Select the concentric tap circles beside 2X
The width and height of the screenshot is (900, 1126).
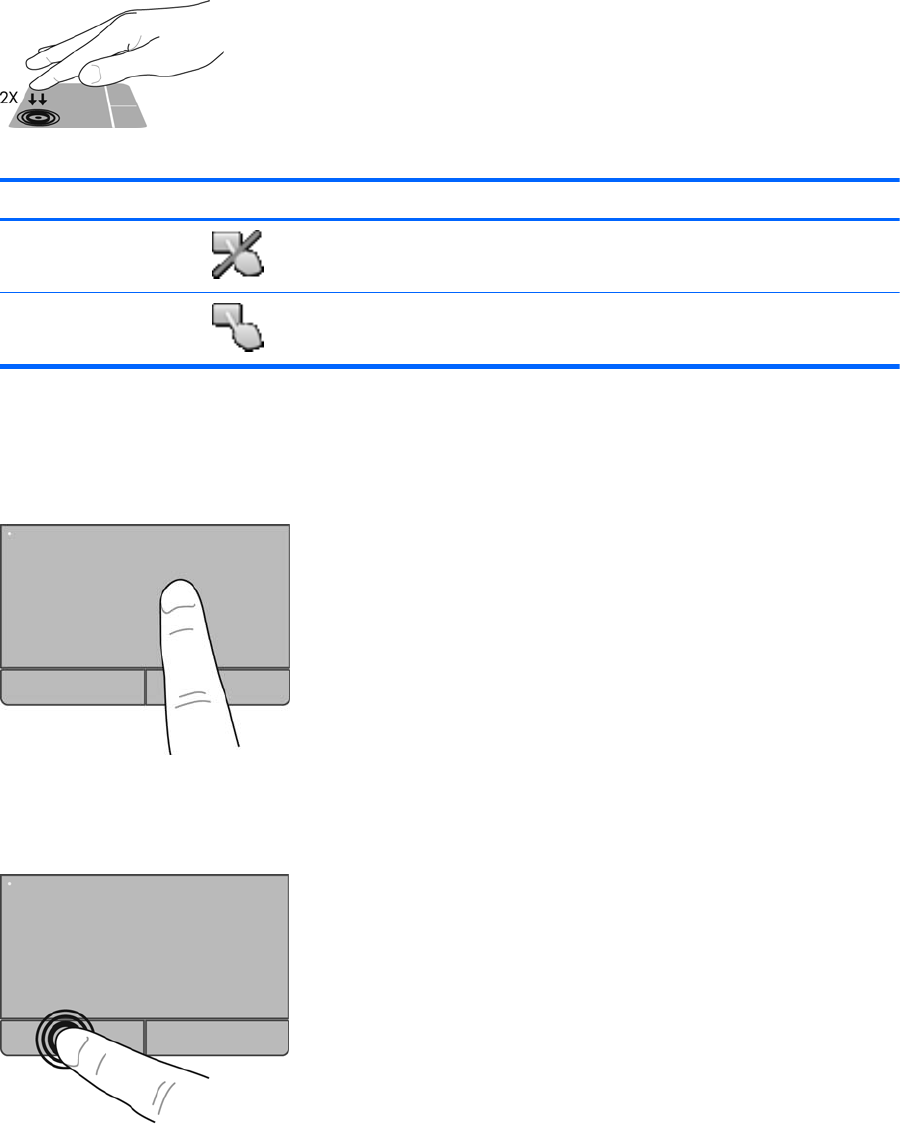38,117
